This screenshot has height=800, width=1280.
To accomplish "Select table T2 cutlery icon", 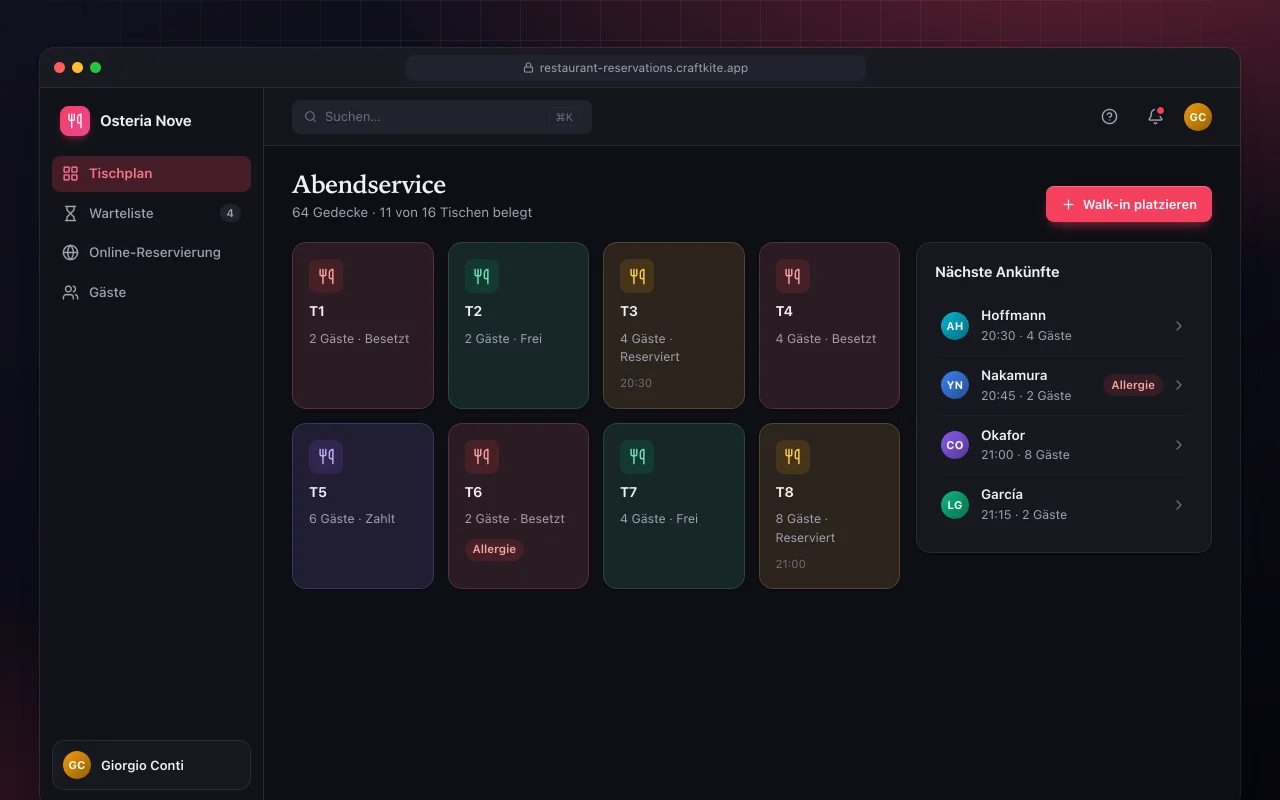I will coord(482,276).
